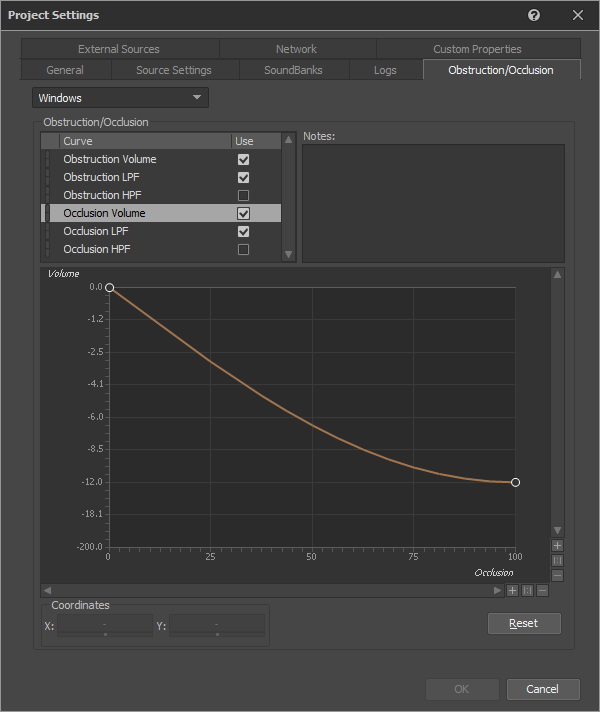The image size is (600, 712).
Task: Switch to Source Settings tab
Action: tap(174, 70)
